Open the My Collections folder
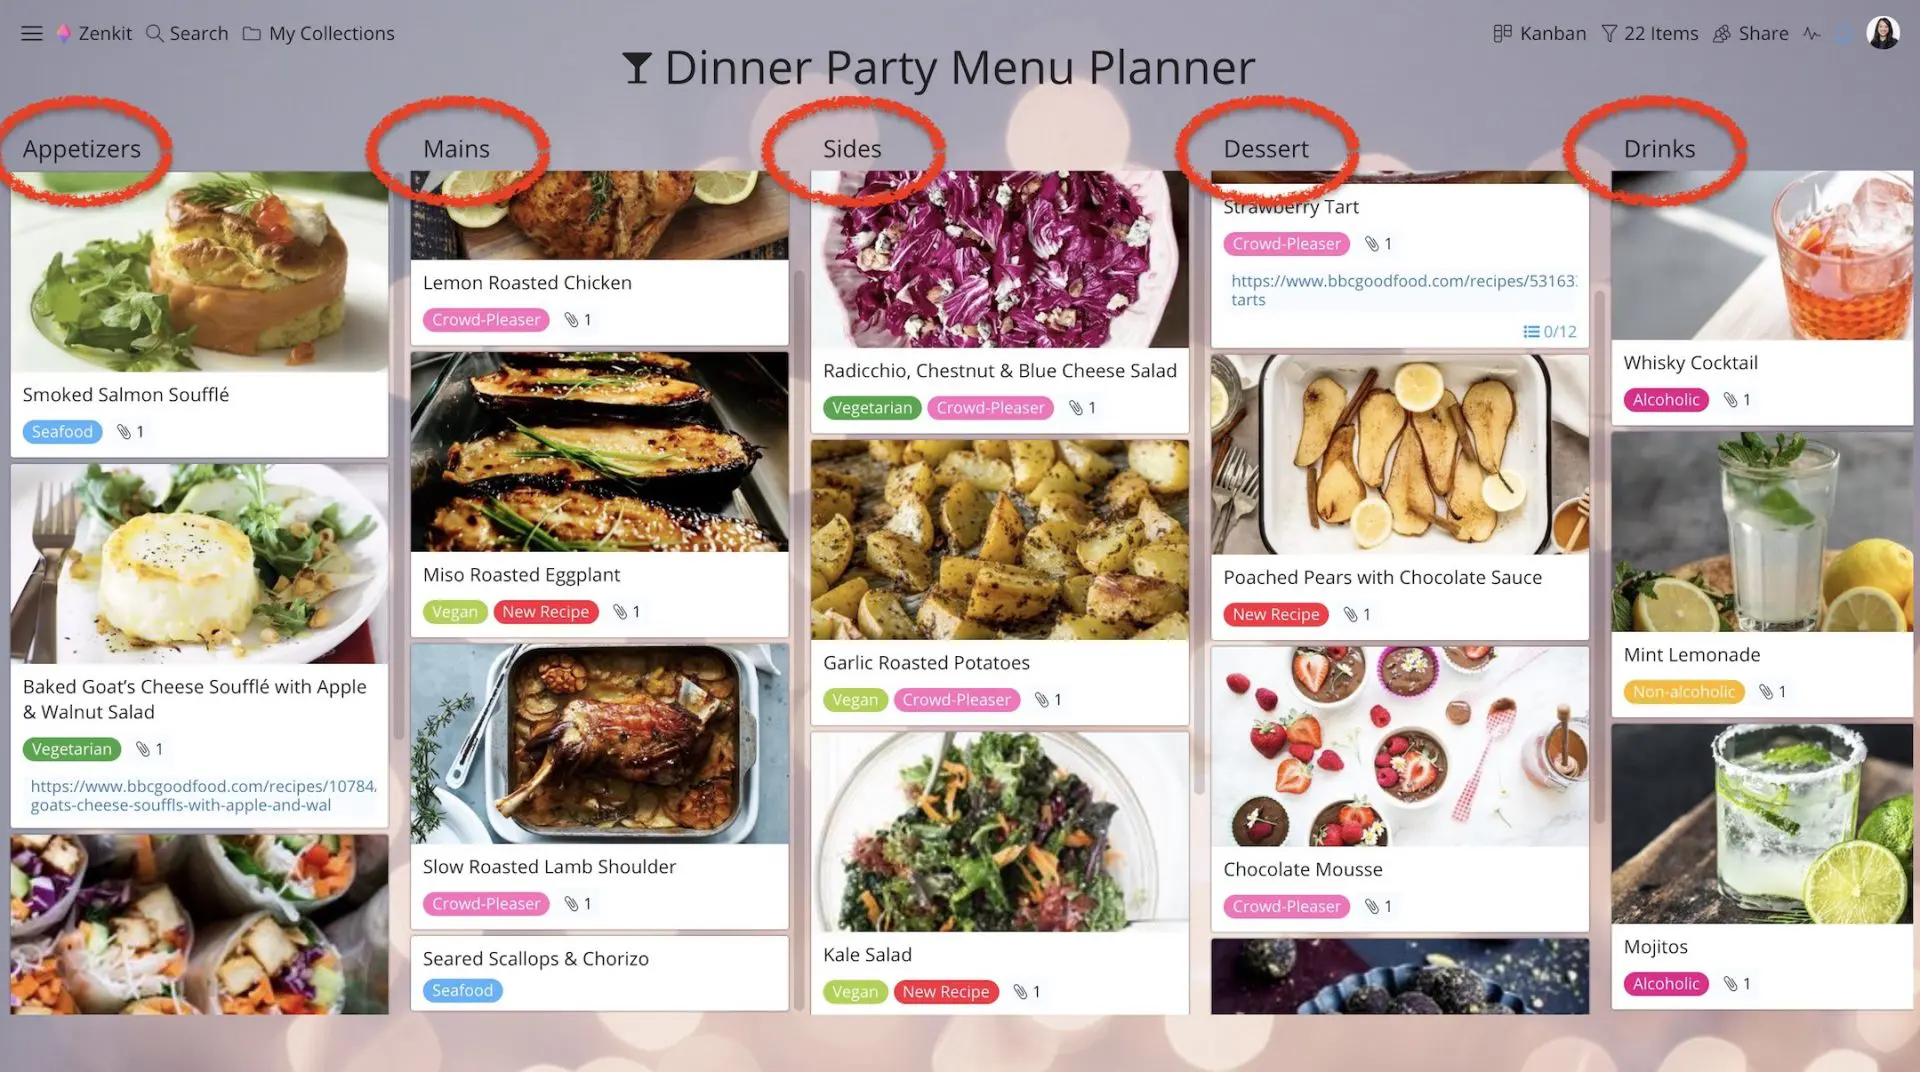The height and width of the screenshot is (1072, 1920). (x=319, y=33)
